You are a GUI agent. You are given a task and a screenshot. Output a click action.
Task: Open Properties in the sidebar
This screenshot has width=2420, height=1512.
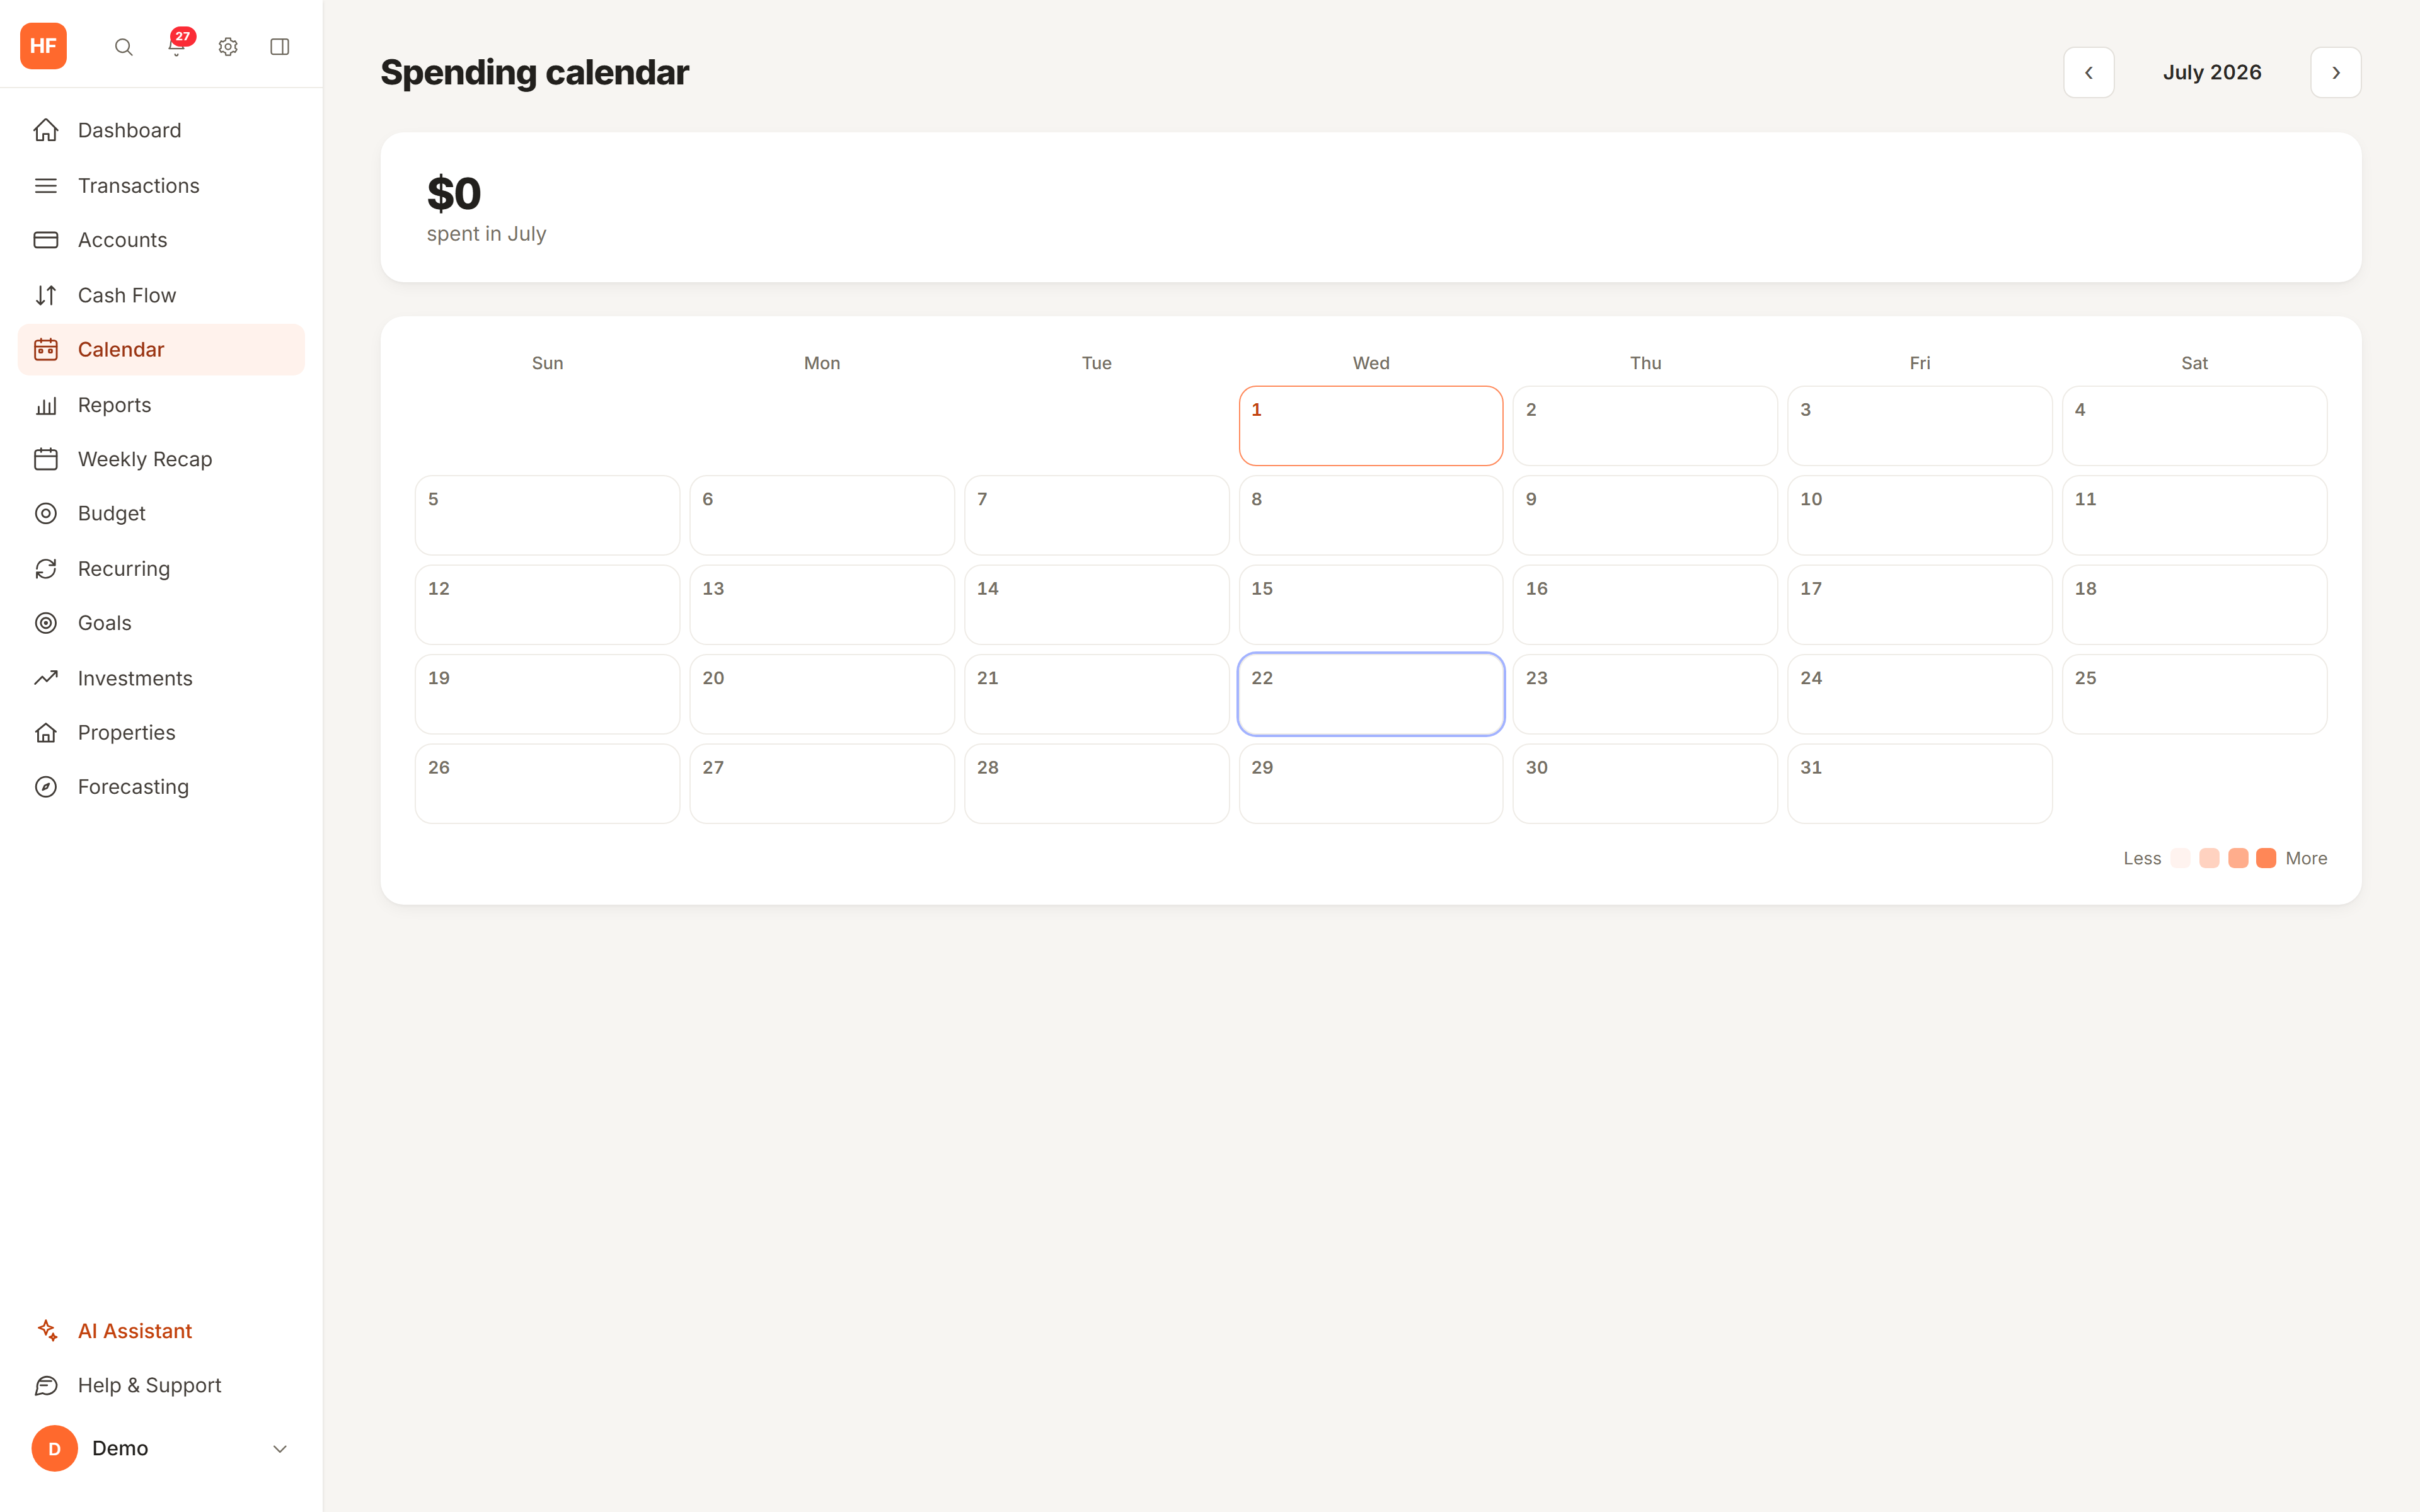coord(161,733)
